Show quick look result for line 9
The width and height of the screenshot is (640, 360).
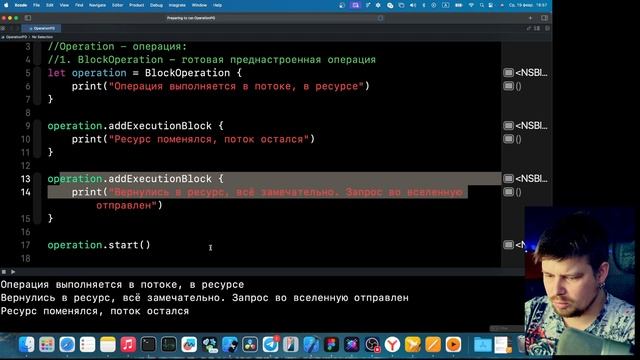[x=508, y=126]
